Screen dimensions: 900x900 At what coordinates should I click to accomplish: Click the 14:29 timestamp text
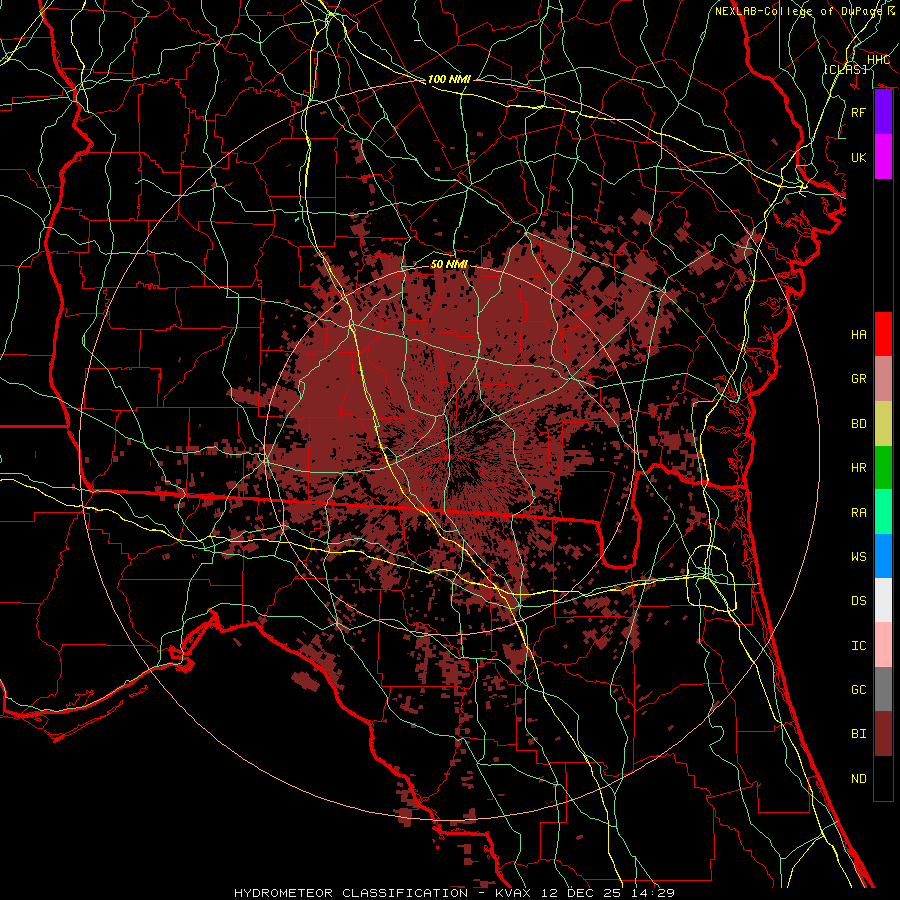click(x=651, y=893)
